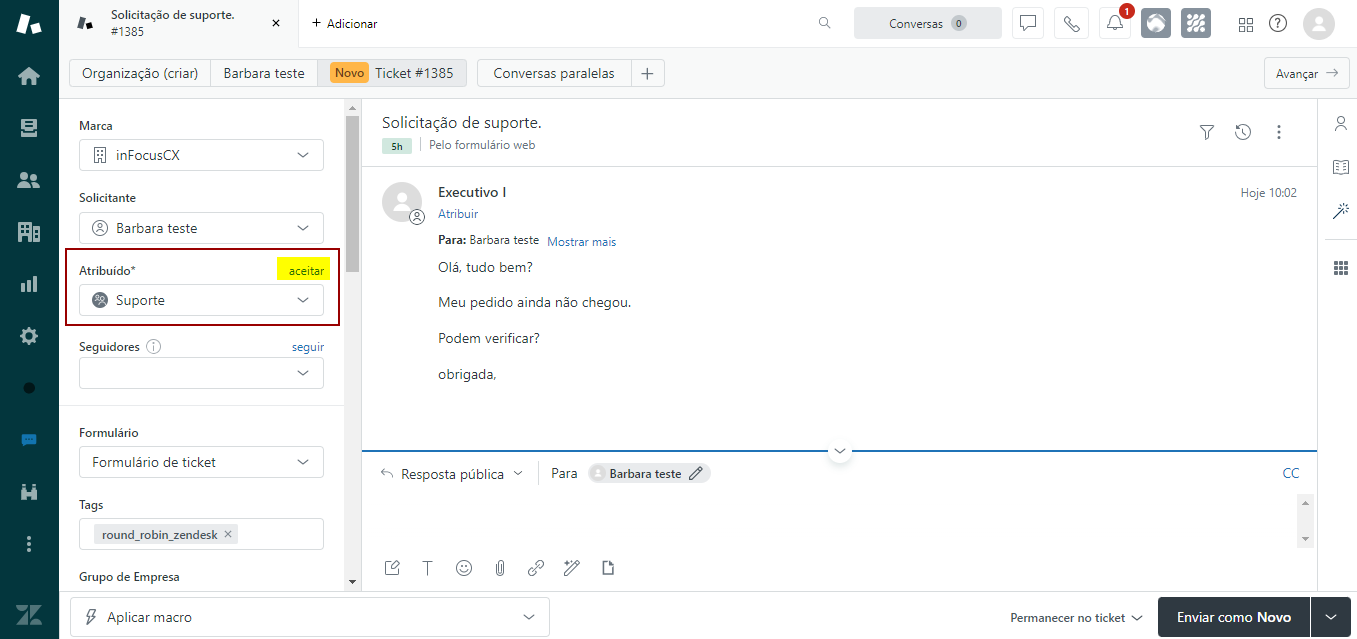Open the Permanecer no ticket dropdown

point(1076,618)
